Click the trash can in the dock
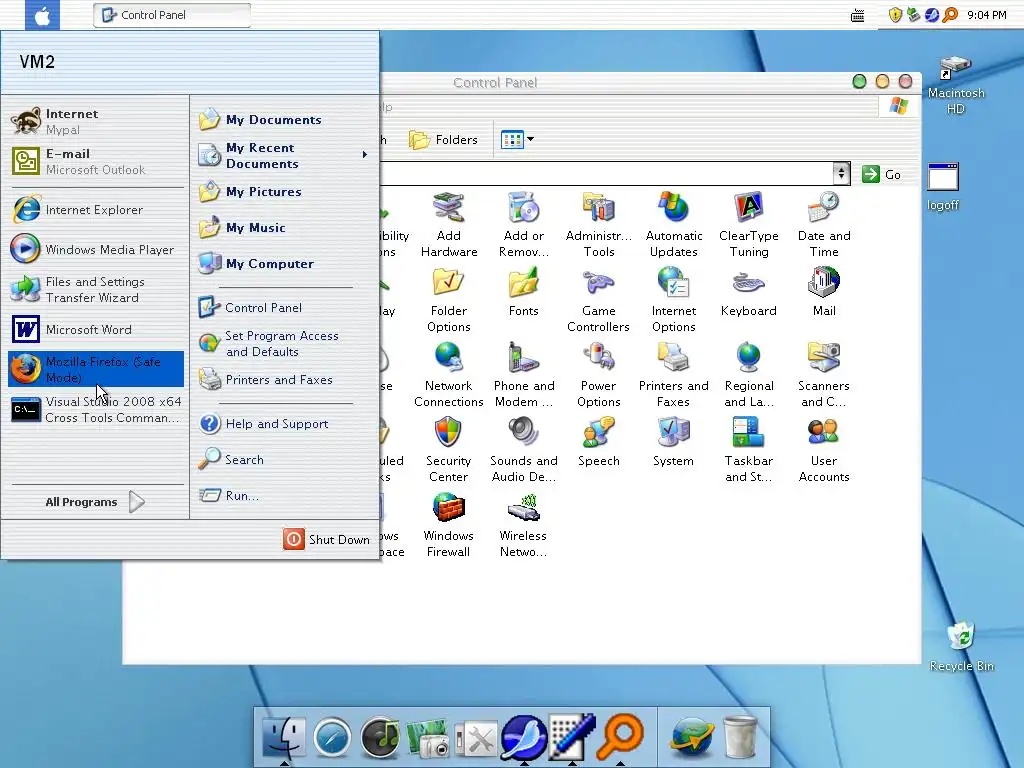 tap(741, 738)
